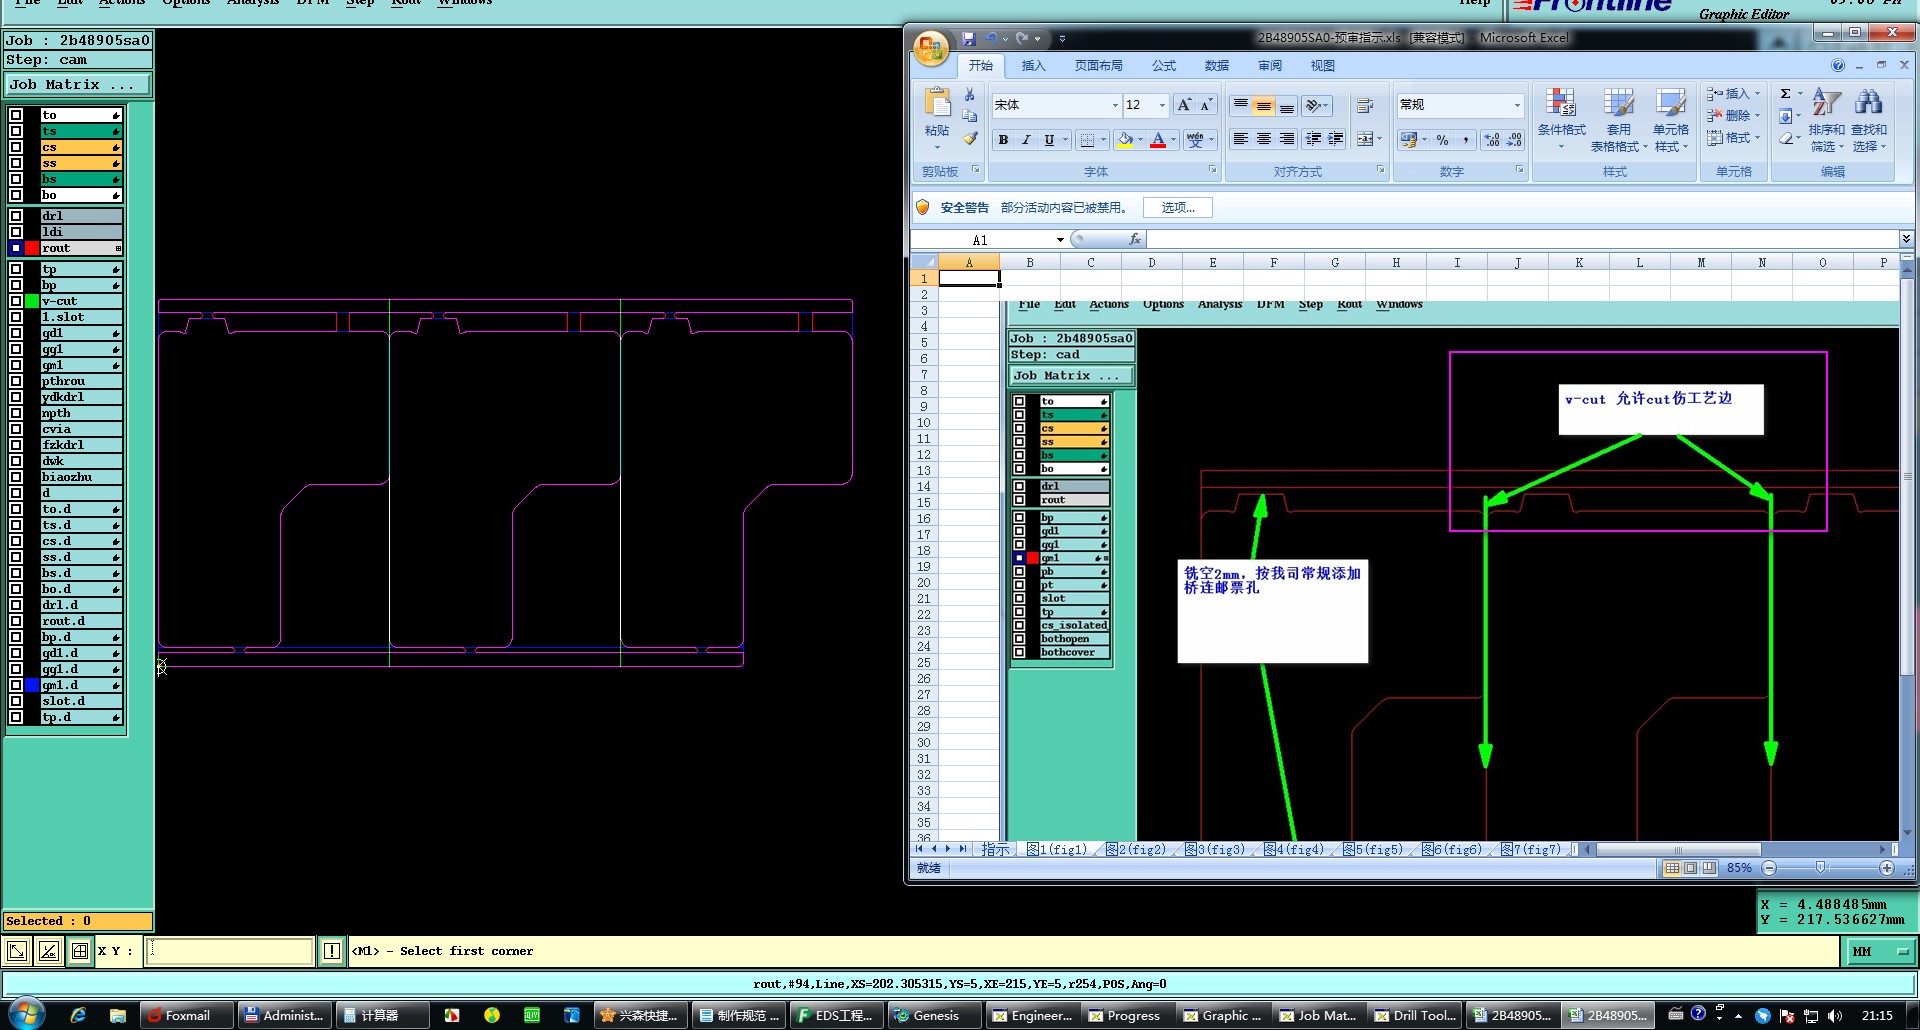Viewport: 1920px width, 1030px height.
Task: Click the grid-panel icon beside X Y field
Action: coord(80,951)
